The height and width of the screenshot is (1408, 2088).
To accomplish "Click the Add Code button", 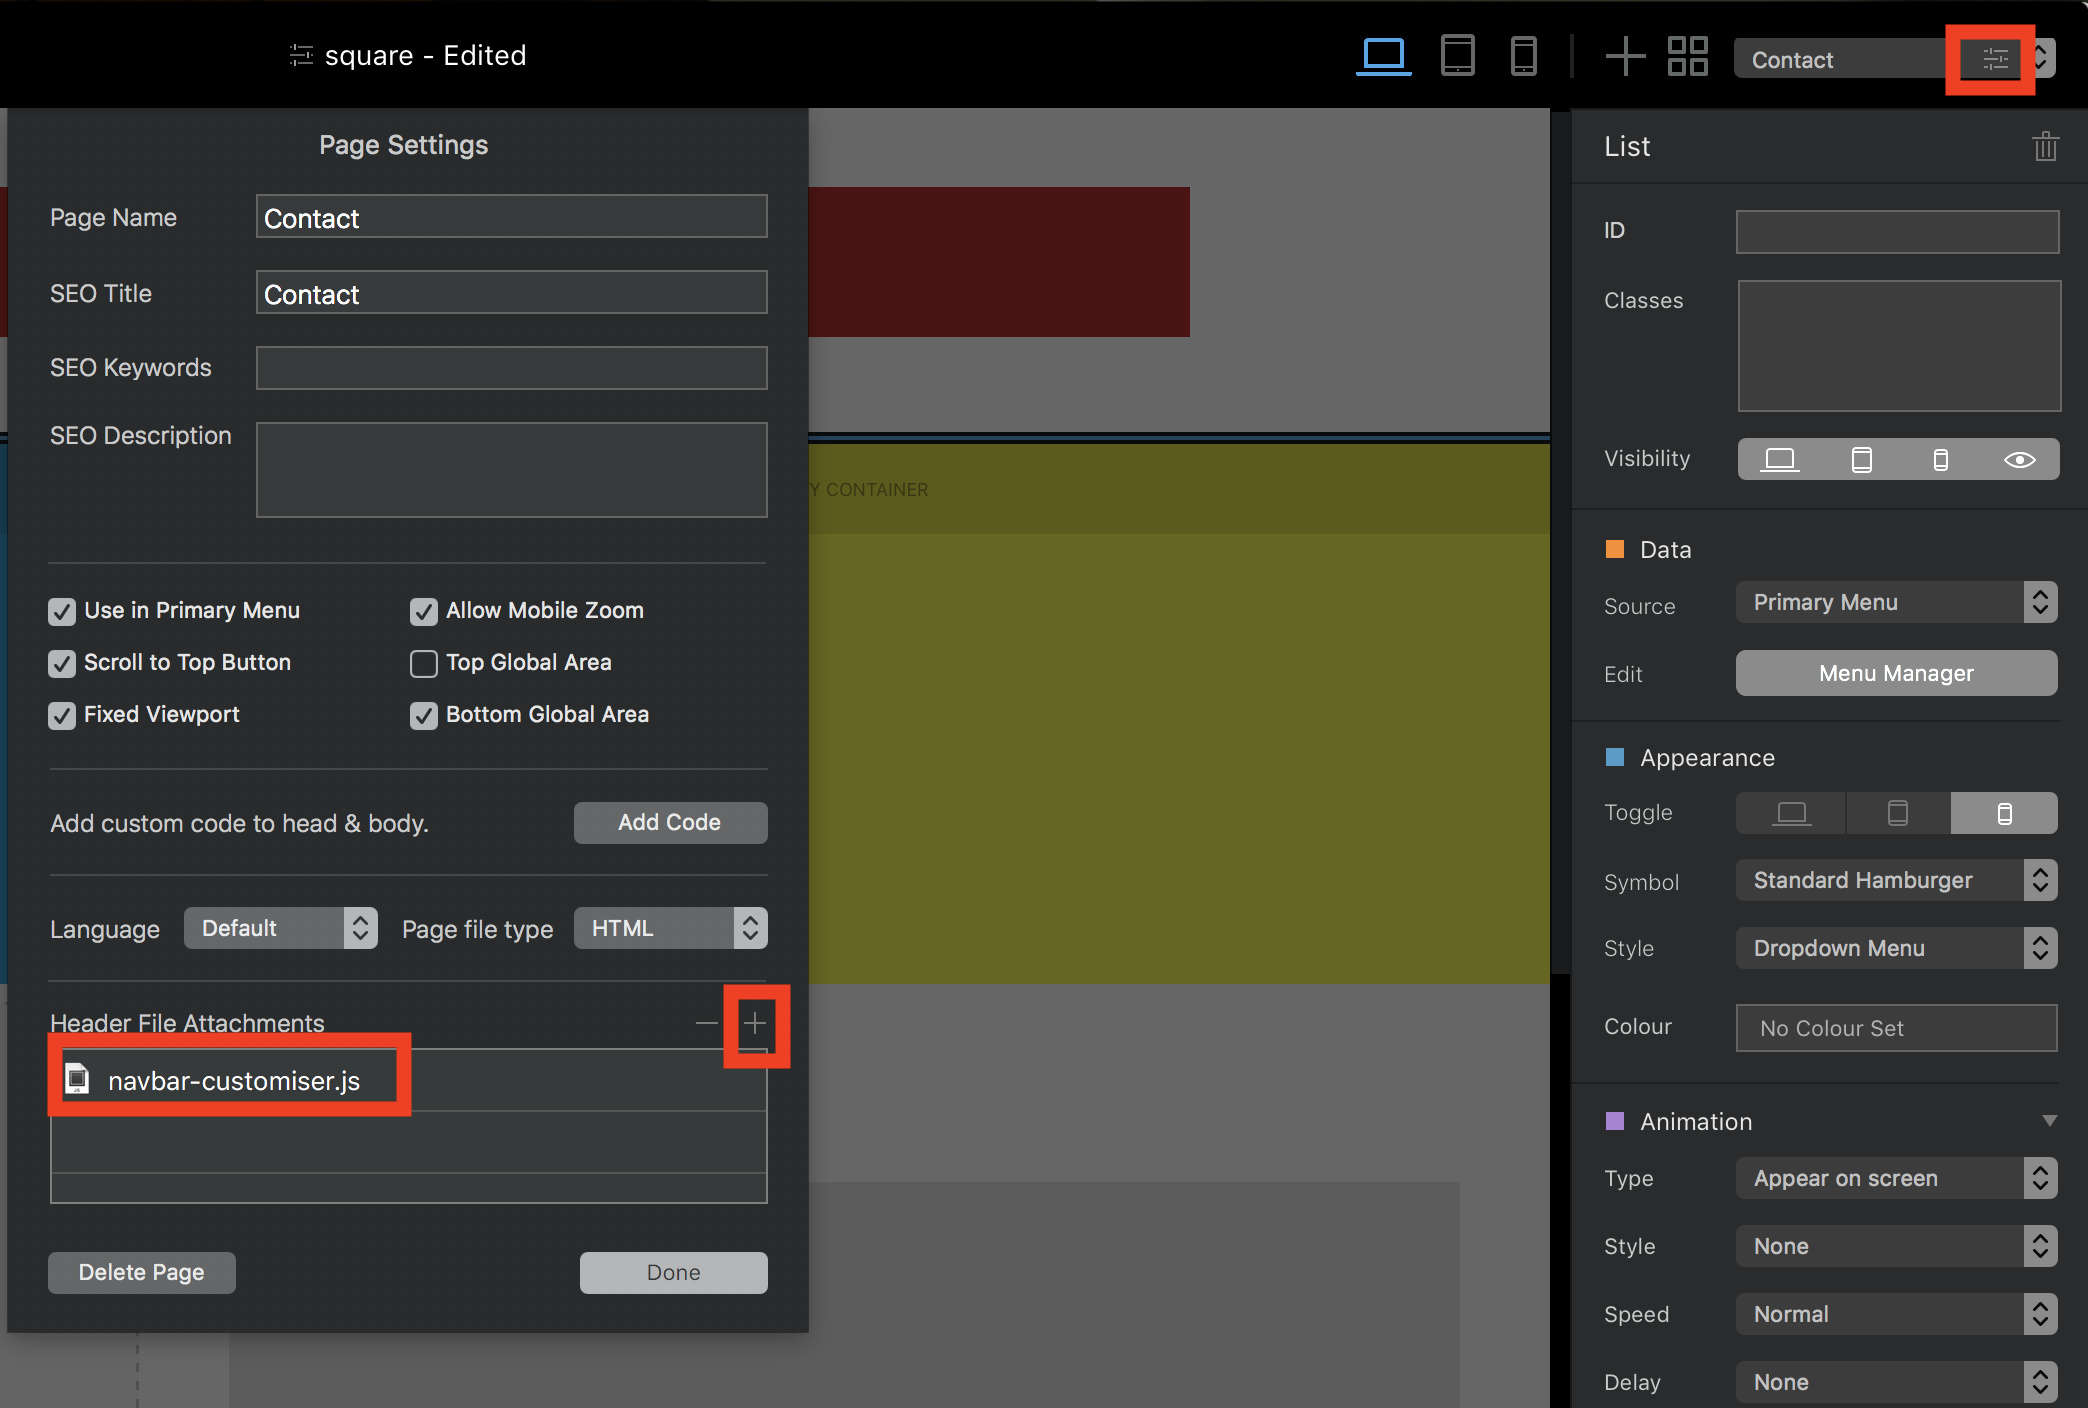I will pos(670,822).
